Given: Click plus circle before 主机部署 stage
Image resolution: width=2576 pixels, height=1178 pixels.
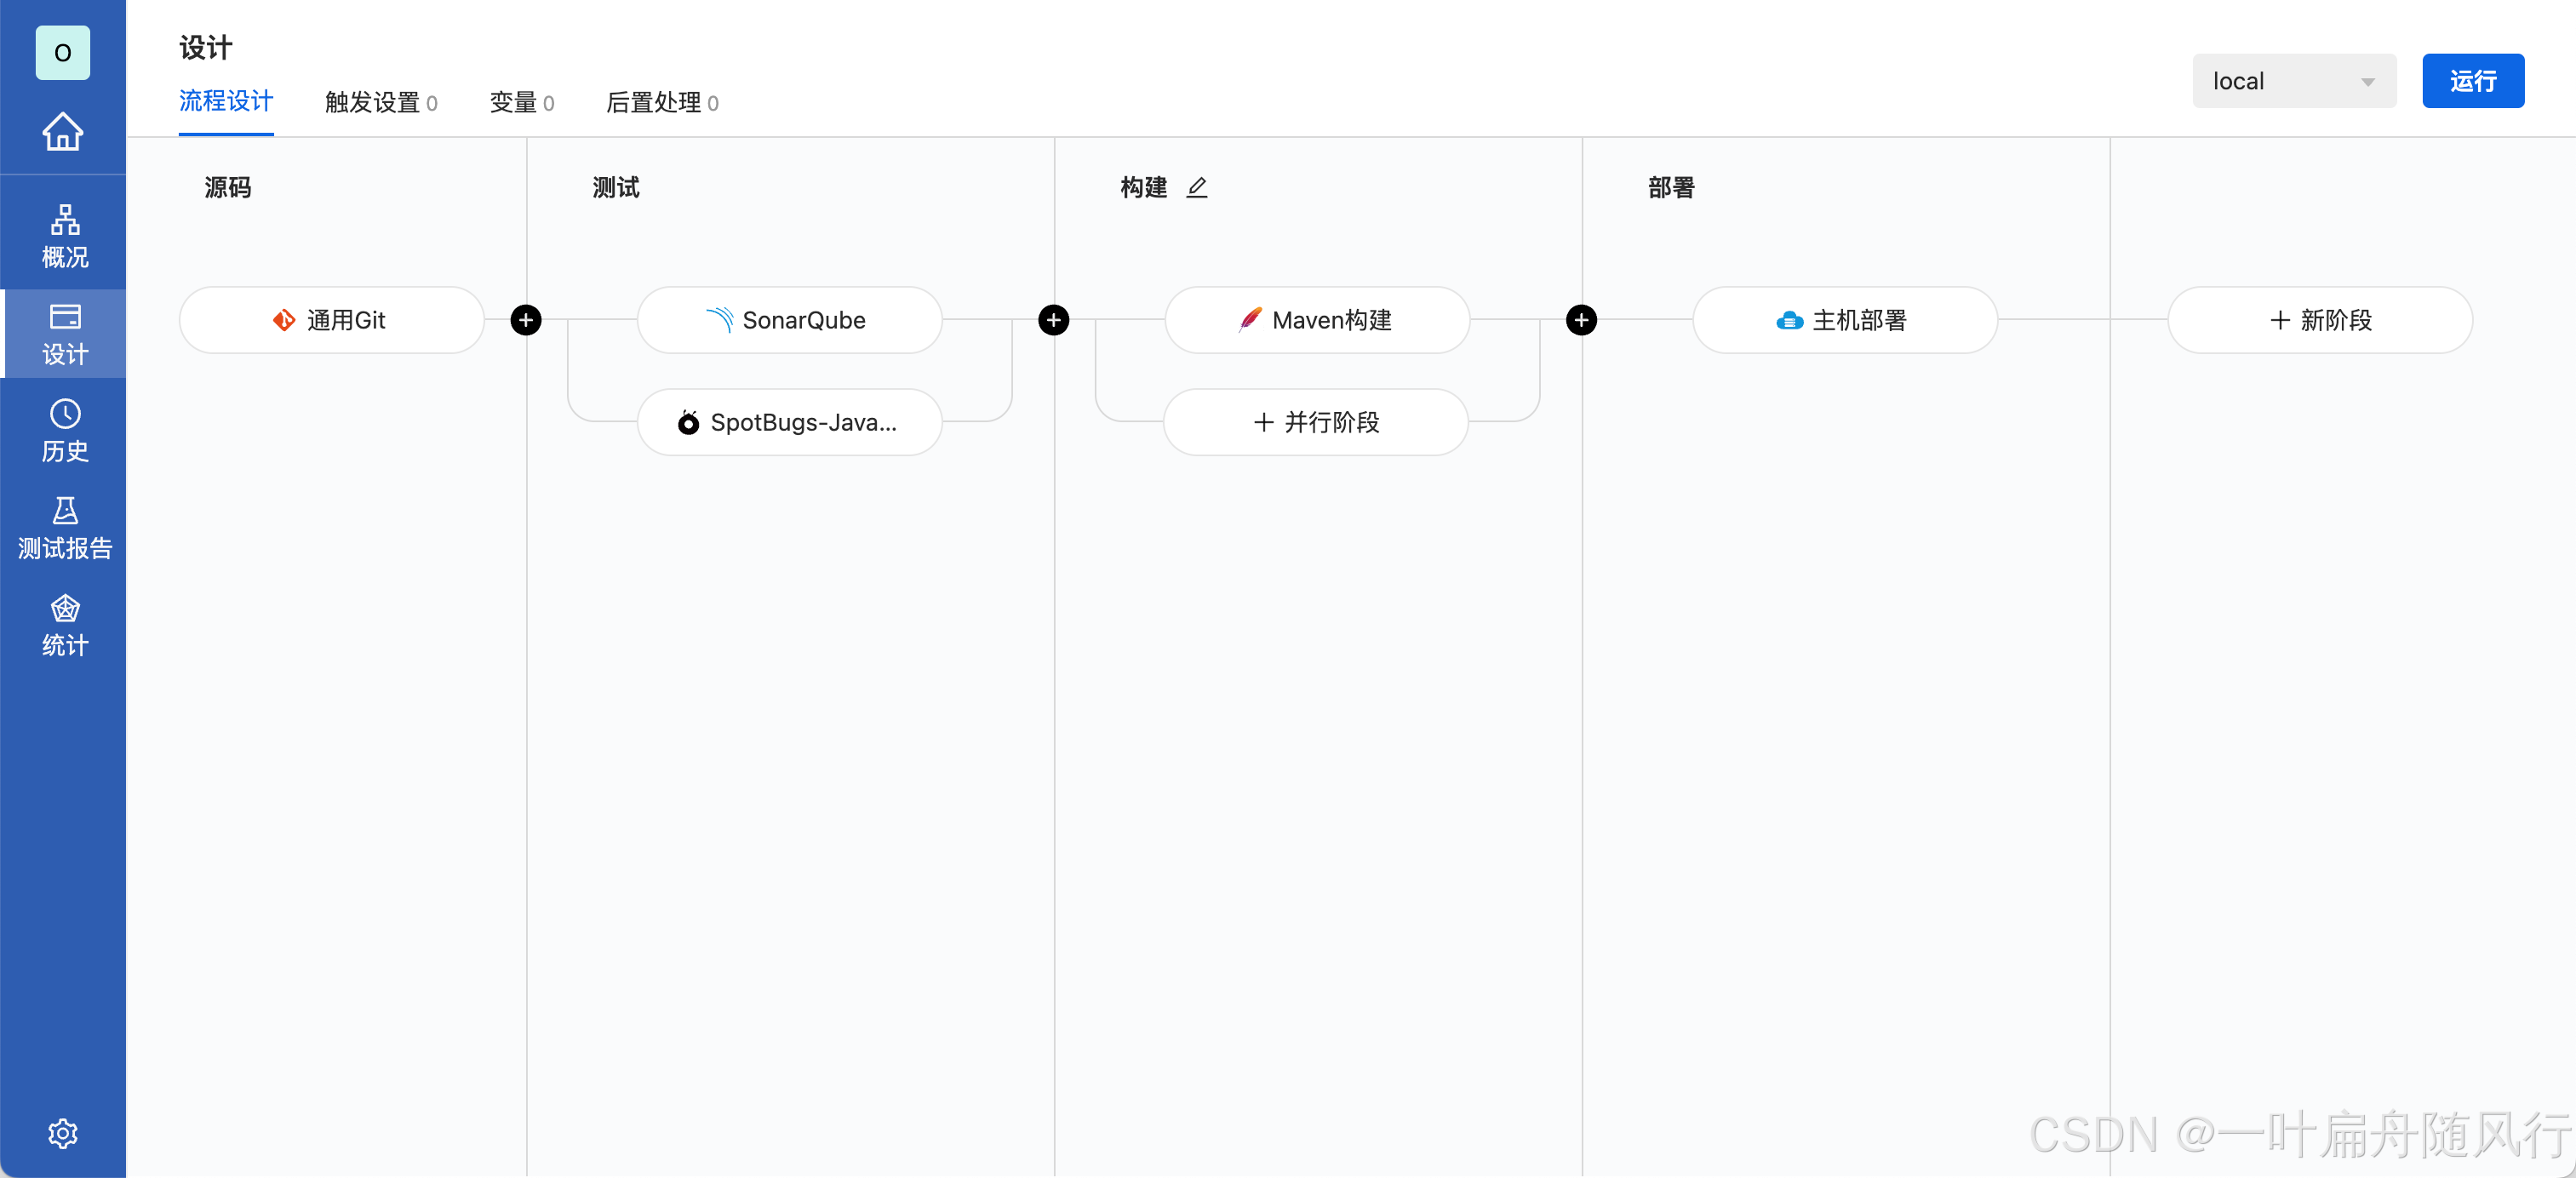Looking at the screenshot, I should point(1580,320).
